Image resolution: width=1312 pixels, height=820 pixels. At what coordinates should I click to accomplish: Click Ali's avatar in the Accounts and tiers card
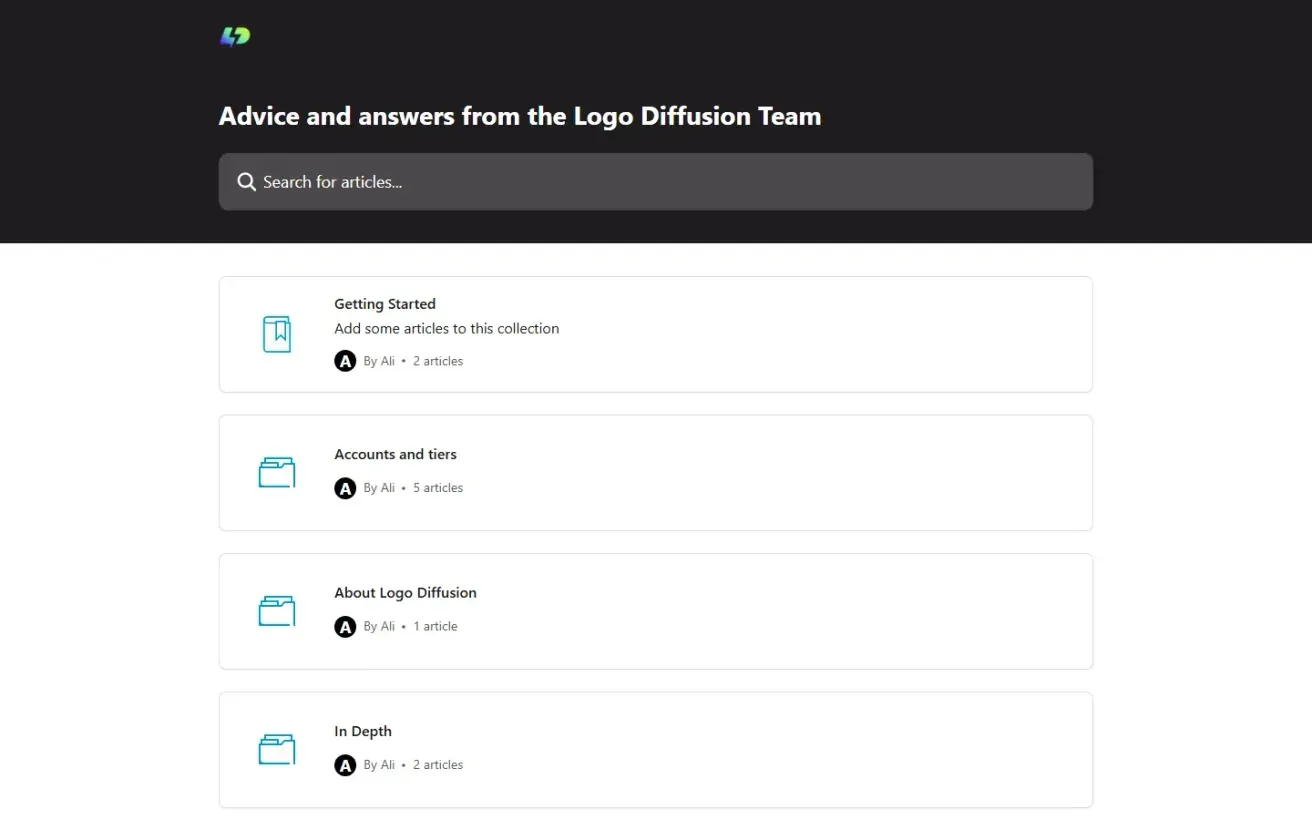345,488
